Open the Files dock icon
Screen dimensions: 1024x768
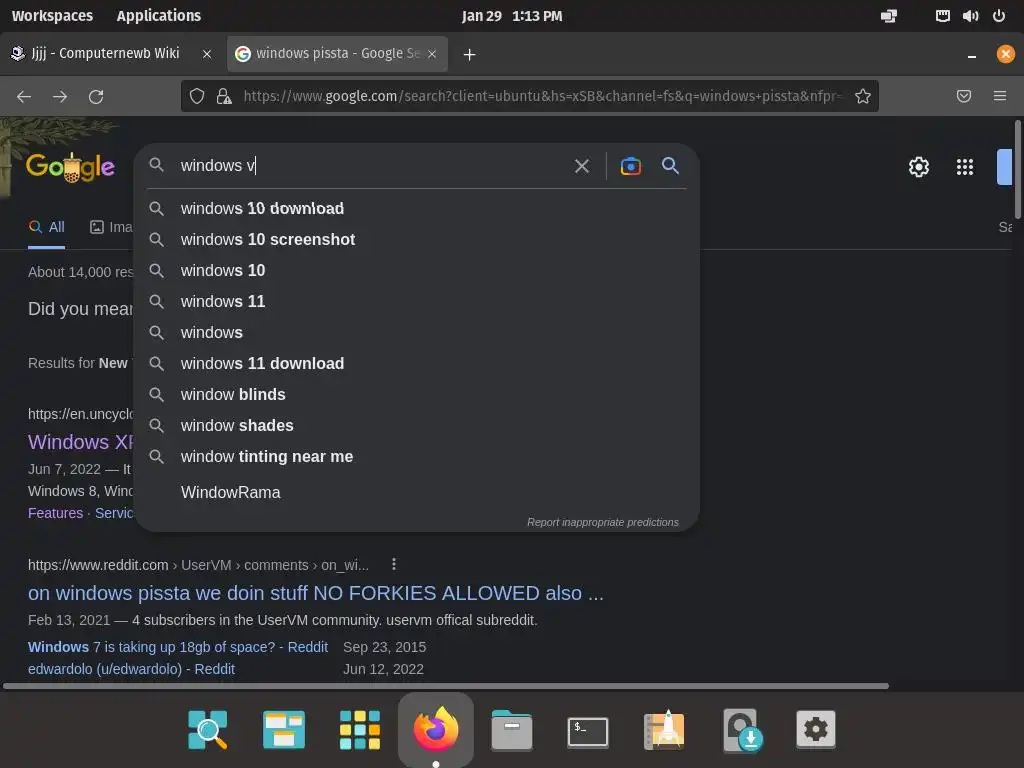[x=511, y=729]
